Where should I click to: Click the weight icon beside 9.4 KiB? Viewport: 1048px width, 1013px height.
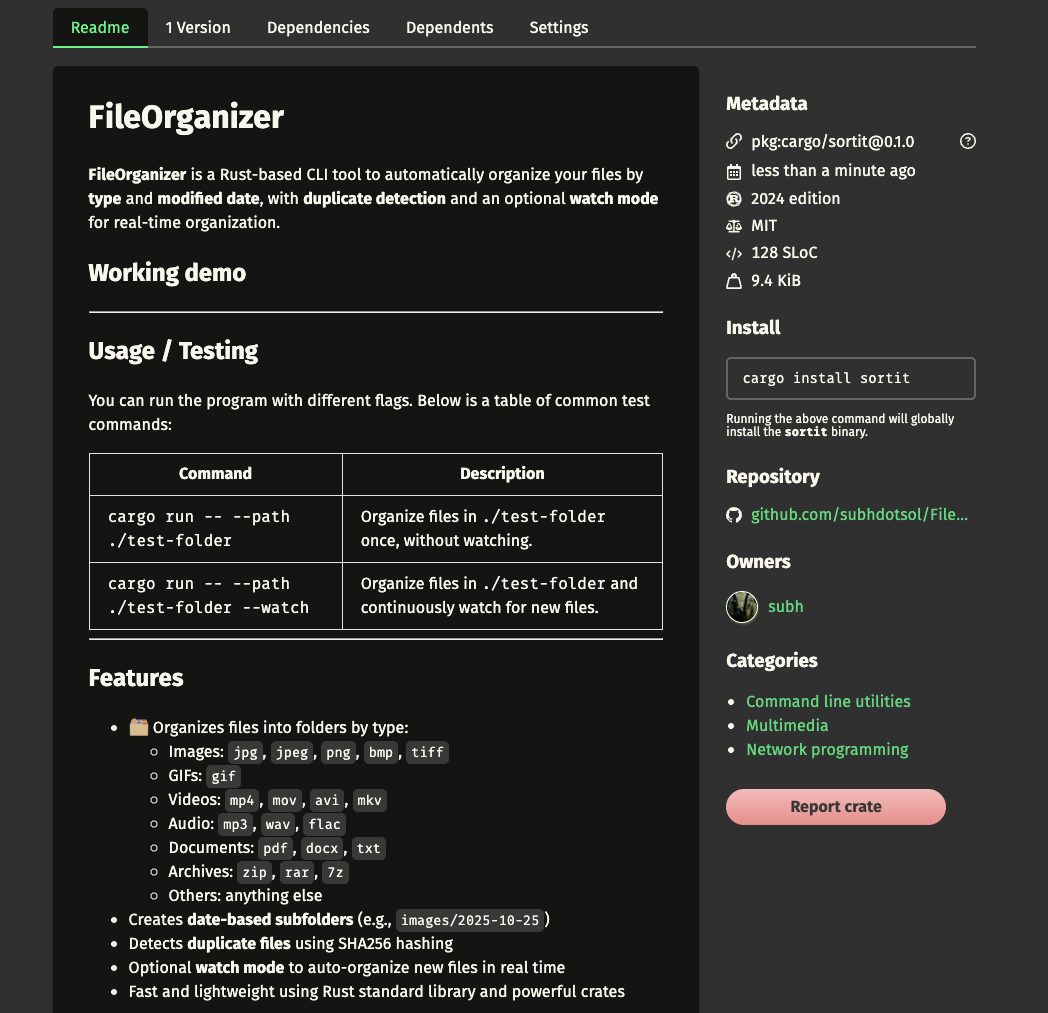click(734, 281)
